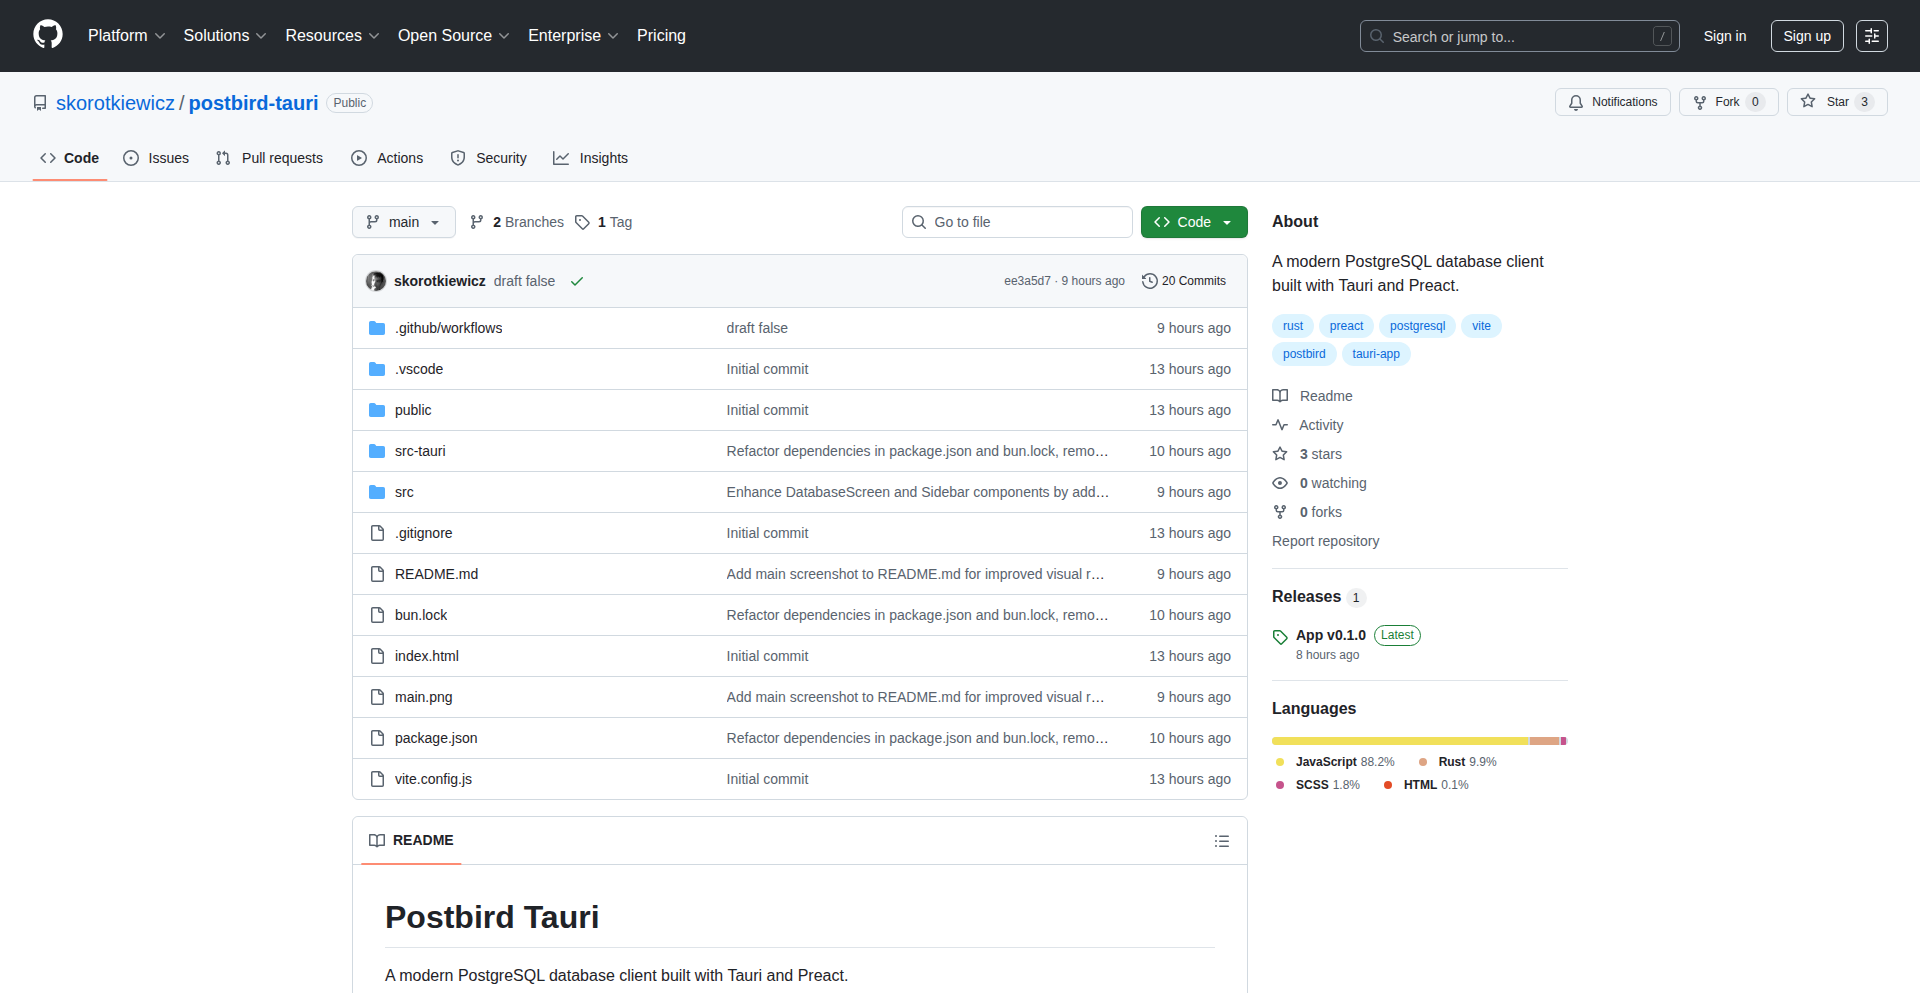
Task: Click the eye icon beside 0 watching
Action: pos(1280,483)
